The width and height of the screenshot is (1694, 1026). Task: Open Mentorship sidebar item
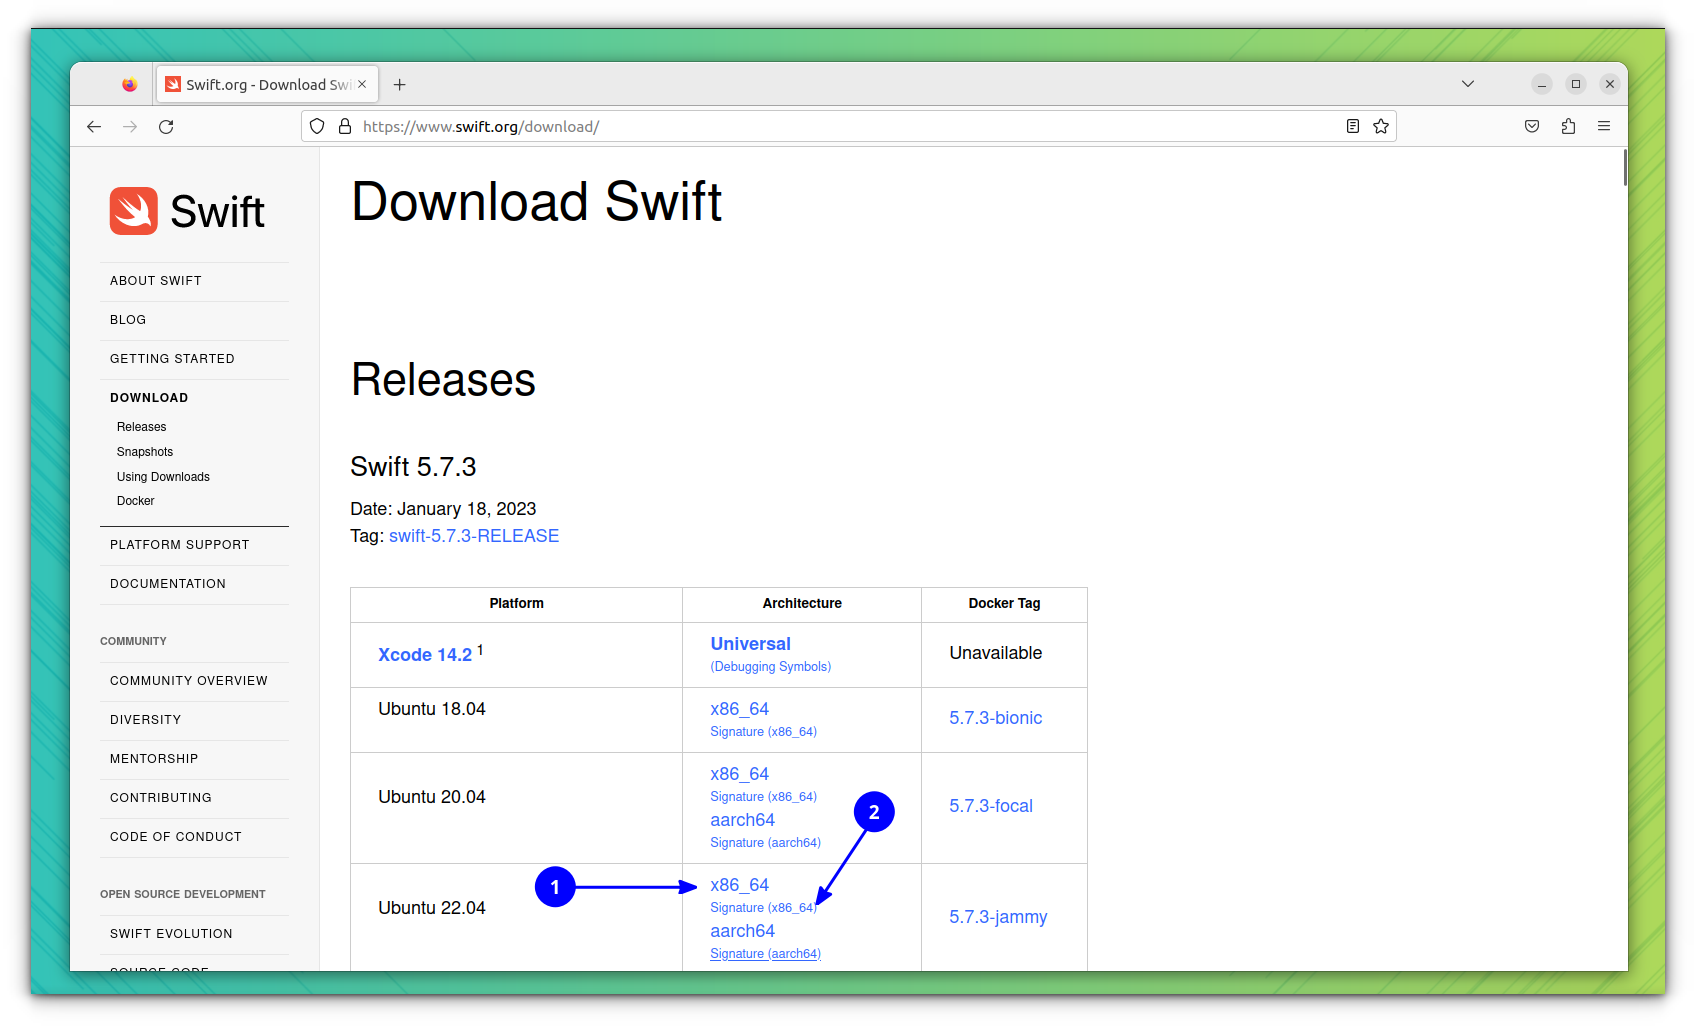[154, 759]
